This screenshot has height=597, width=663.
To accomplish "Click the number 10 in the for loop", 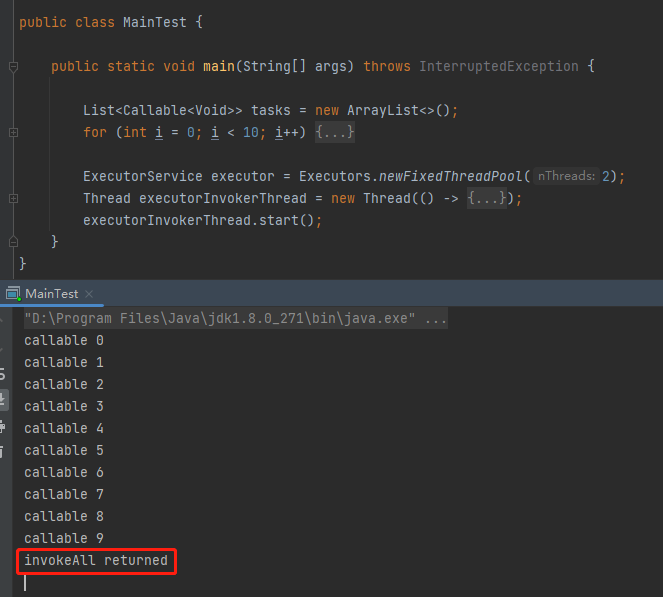I will pos(251,132).
